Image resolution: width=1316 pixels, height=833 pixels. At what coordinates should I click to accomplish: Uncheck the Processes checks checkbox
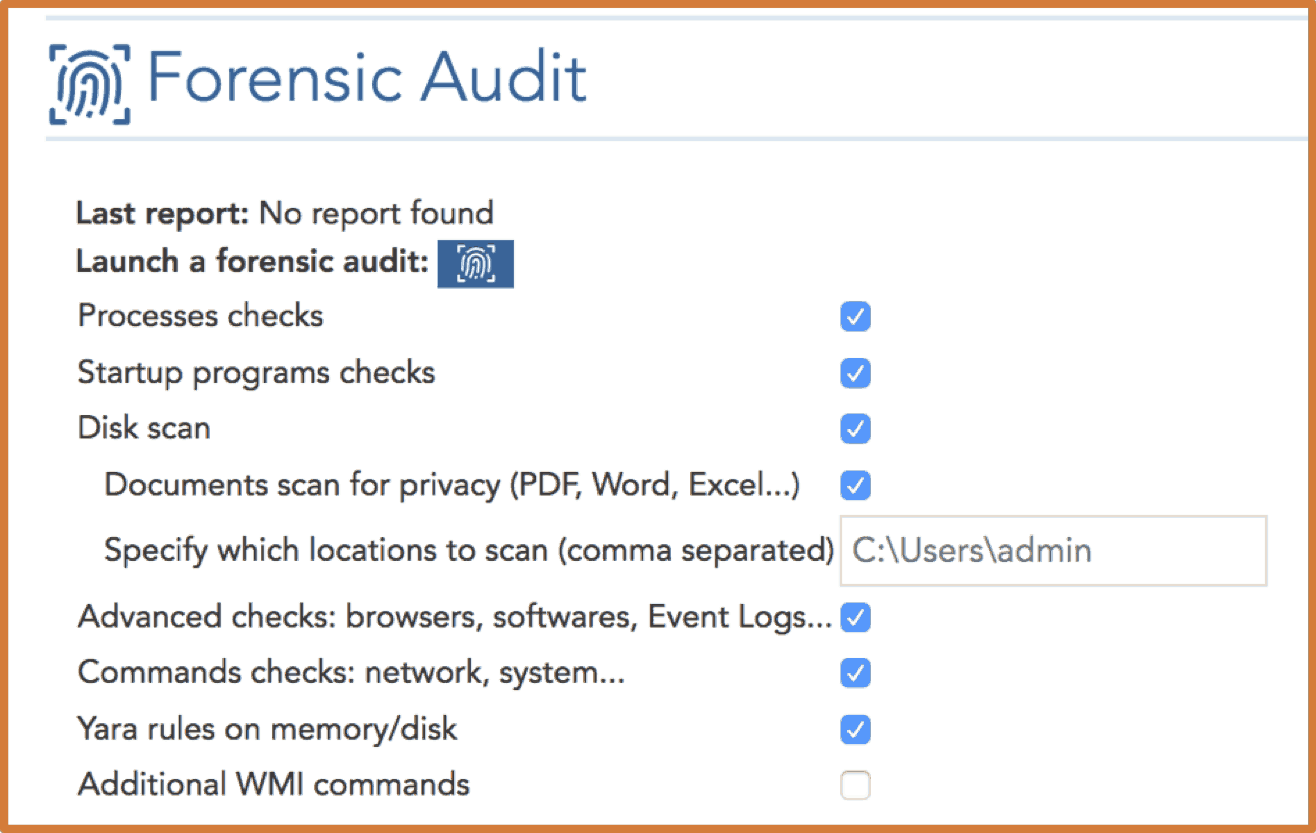(855, 317)
